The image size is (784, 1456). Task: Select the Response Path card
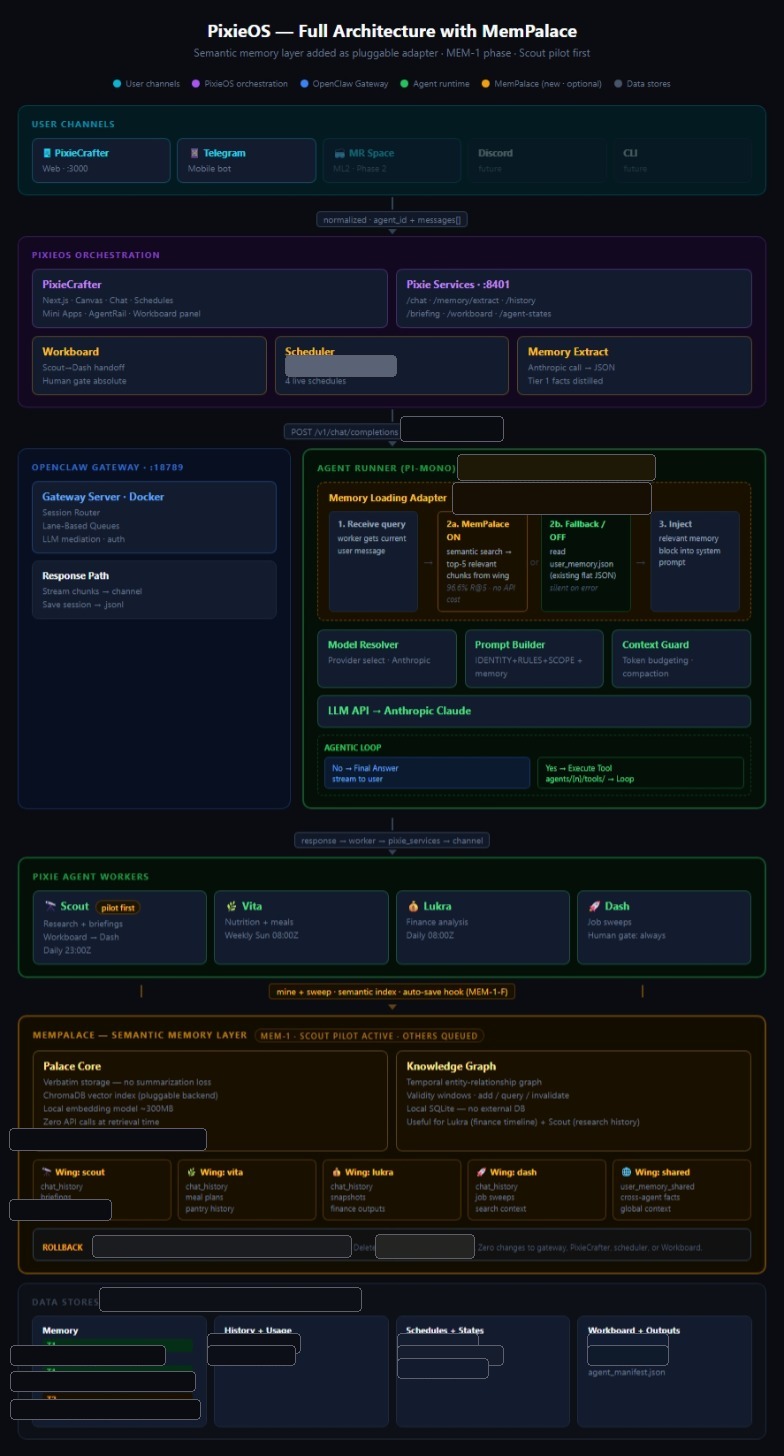coord(154,589)
